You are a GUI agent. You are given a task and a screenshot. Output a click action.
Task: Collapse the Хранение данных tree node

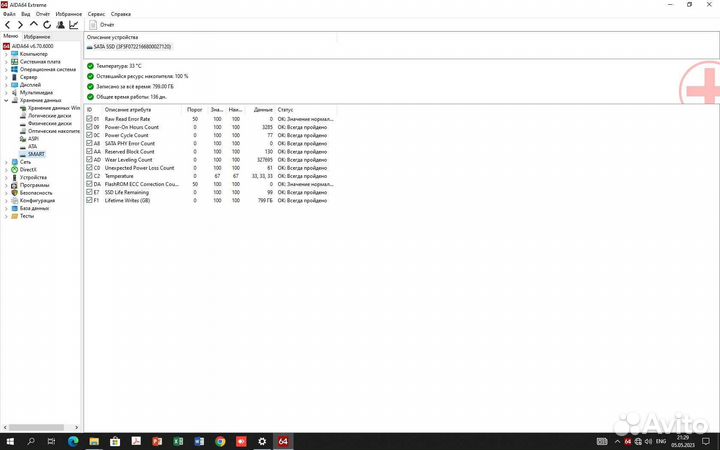[x=6, y=100]
